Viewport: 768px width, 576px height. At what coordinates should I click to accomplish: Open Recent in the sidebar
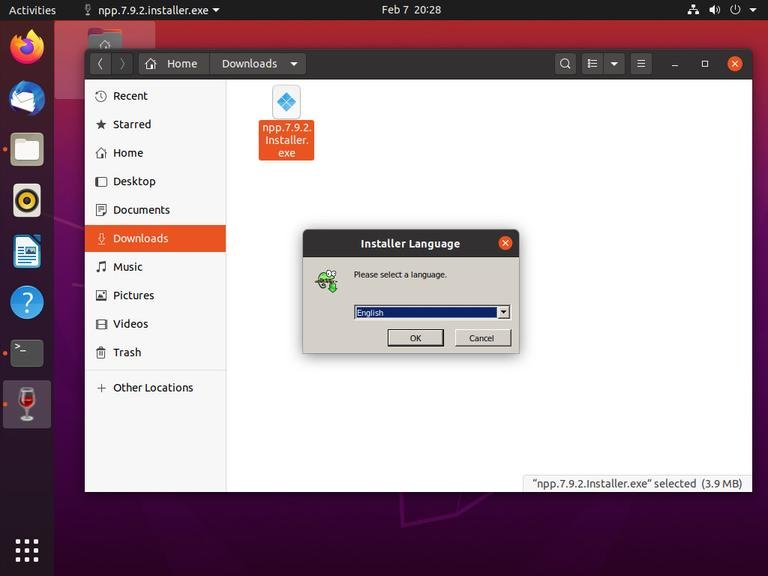click(x=130, y=96)
